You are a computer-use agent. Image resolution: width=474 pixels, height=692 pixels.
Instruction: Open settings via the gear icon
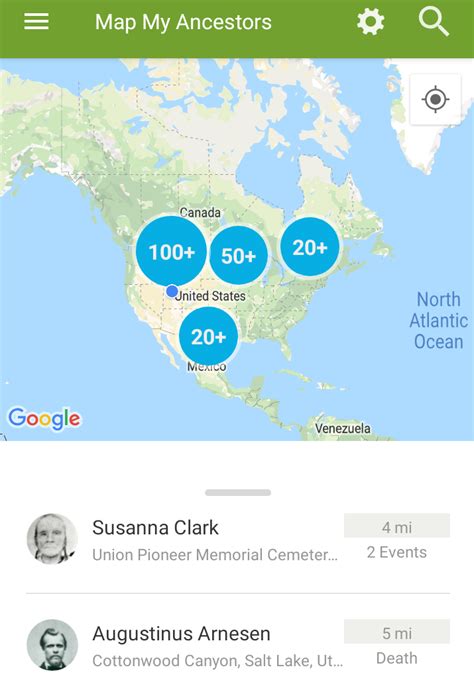pos(370,22)
